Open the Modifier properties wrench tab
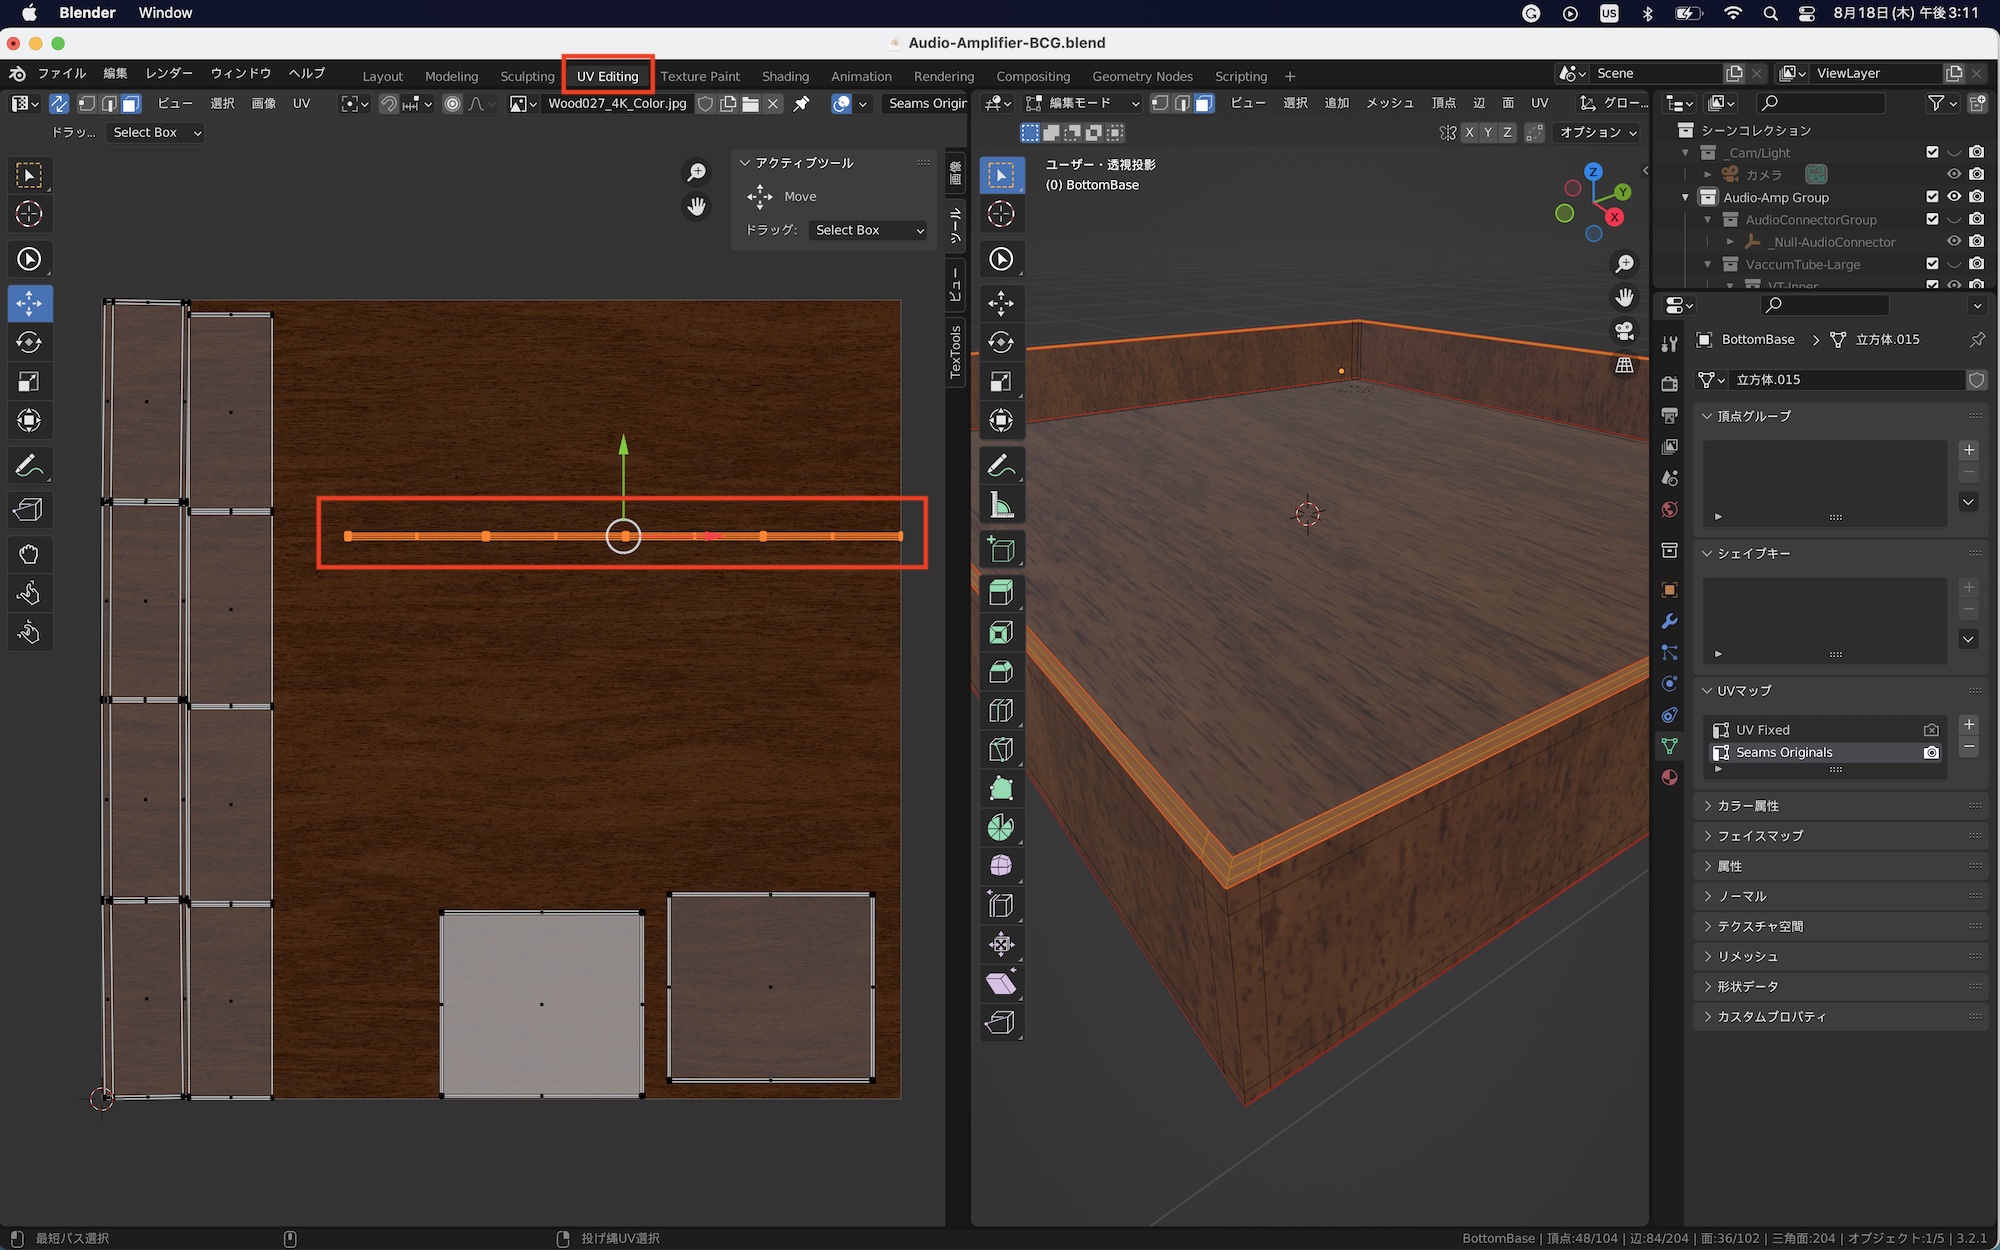 pyautogui.click(x=1669, y=621)
